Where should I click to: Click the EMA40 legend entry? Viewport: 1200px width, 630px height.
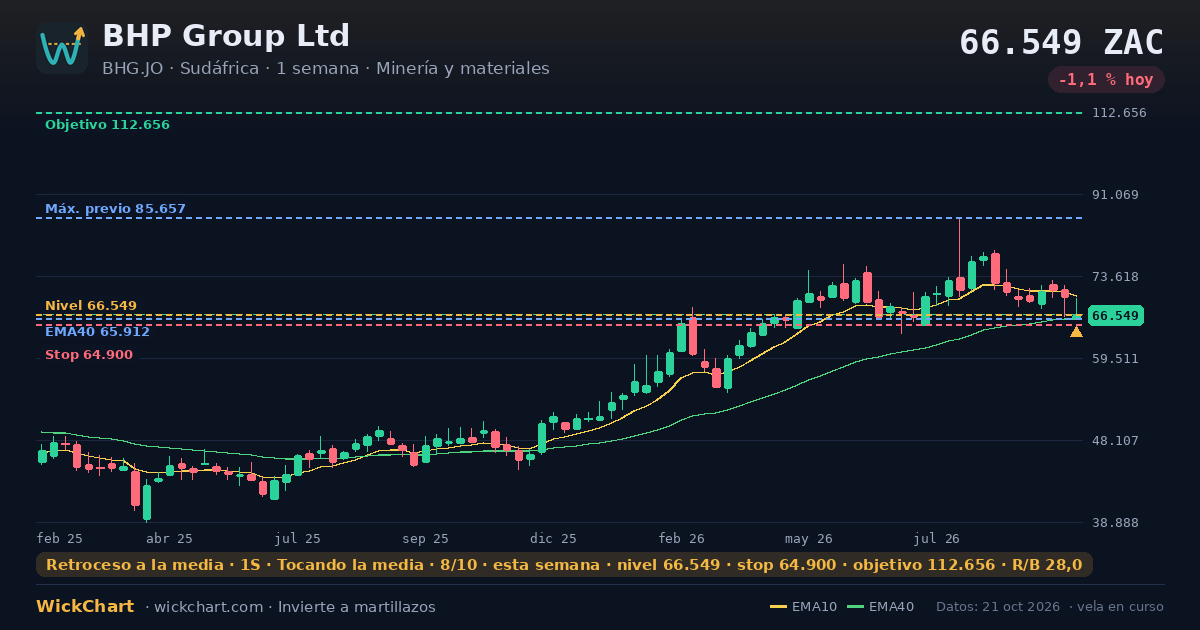881,607
